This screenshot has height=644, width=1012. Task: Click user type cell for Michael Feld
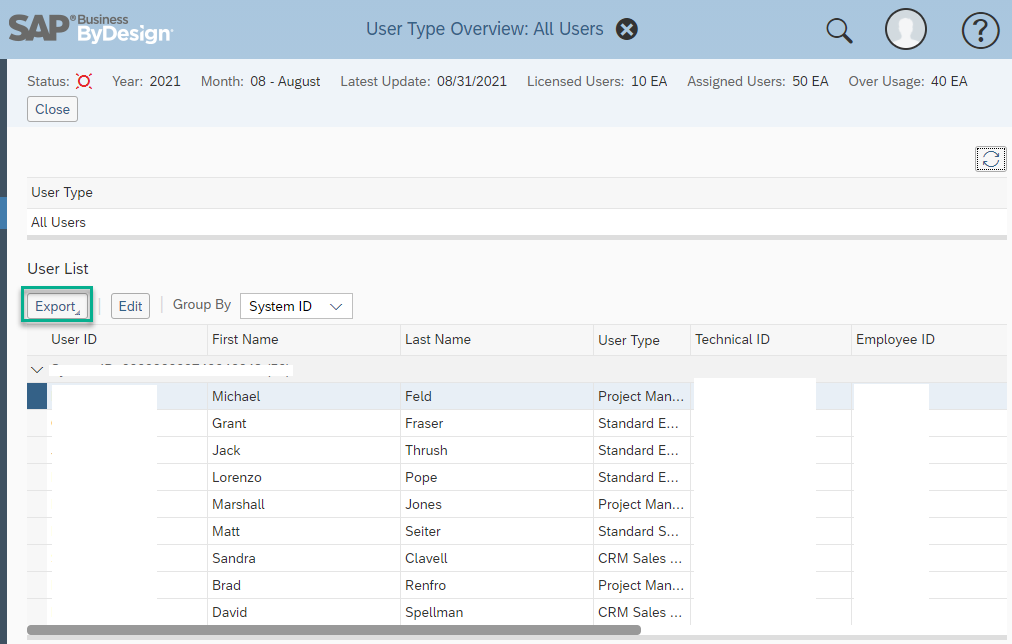coord(641,396)
